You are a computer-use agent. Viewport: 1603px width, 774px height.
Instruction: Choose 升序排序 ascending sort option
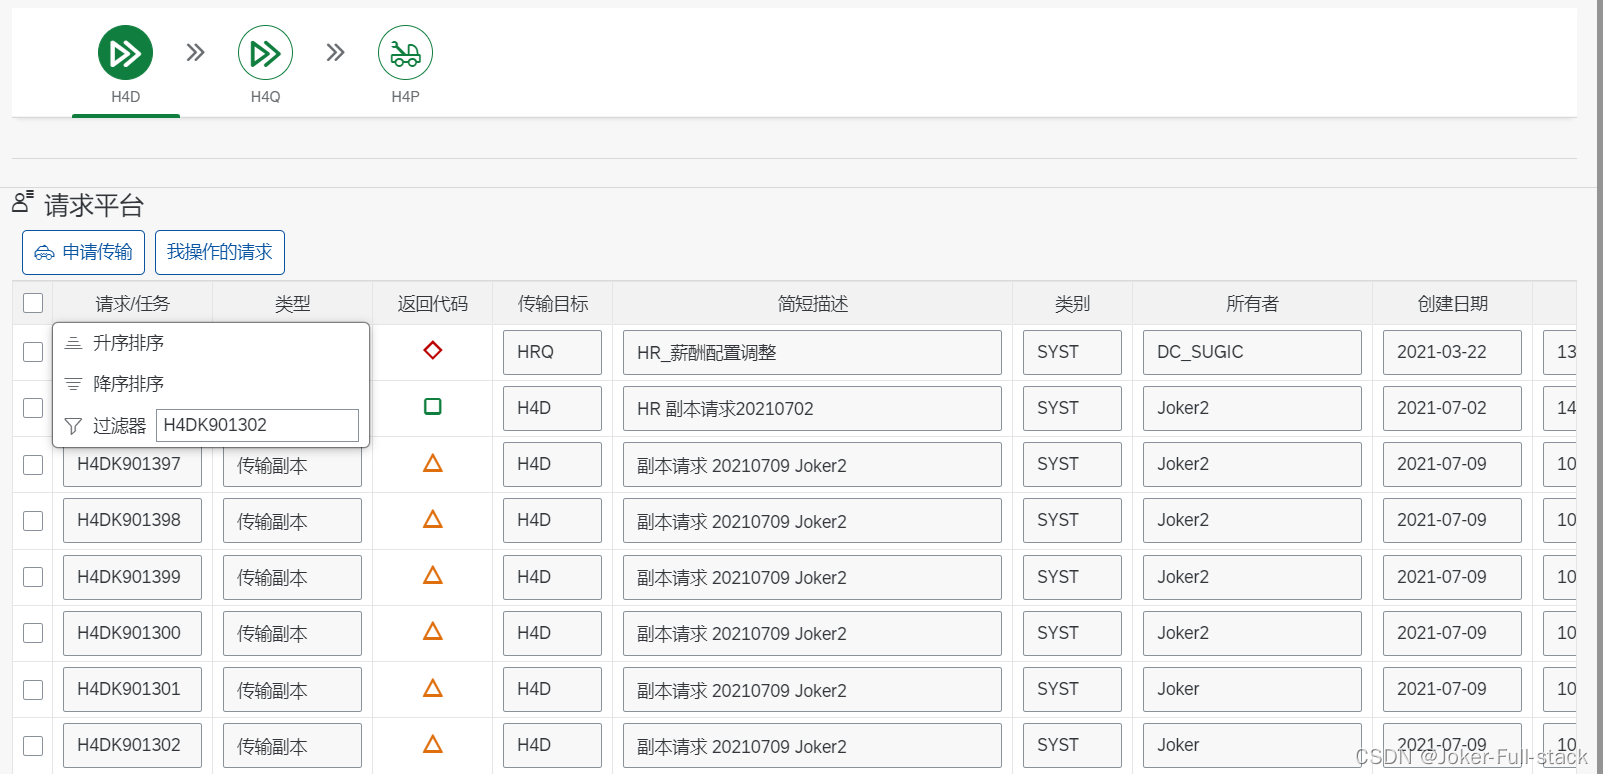[x=211, y=343]
